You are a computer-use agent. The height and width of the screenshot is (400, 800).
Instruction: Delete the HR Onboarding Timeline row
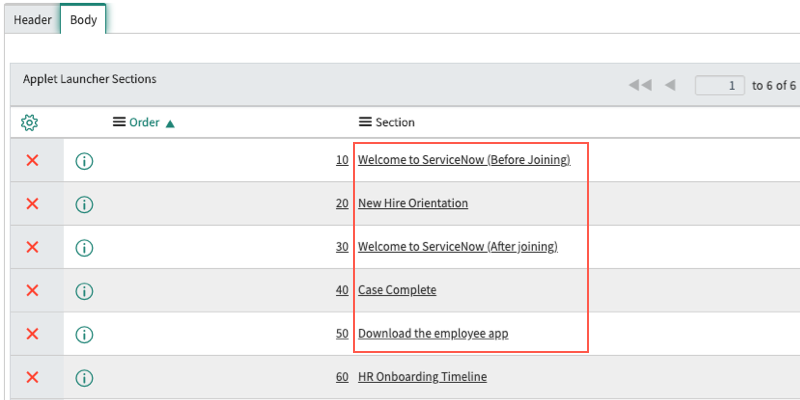point(32,378)
